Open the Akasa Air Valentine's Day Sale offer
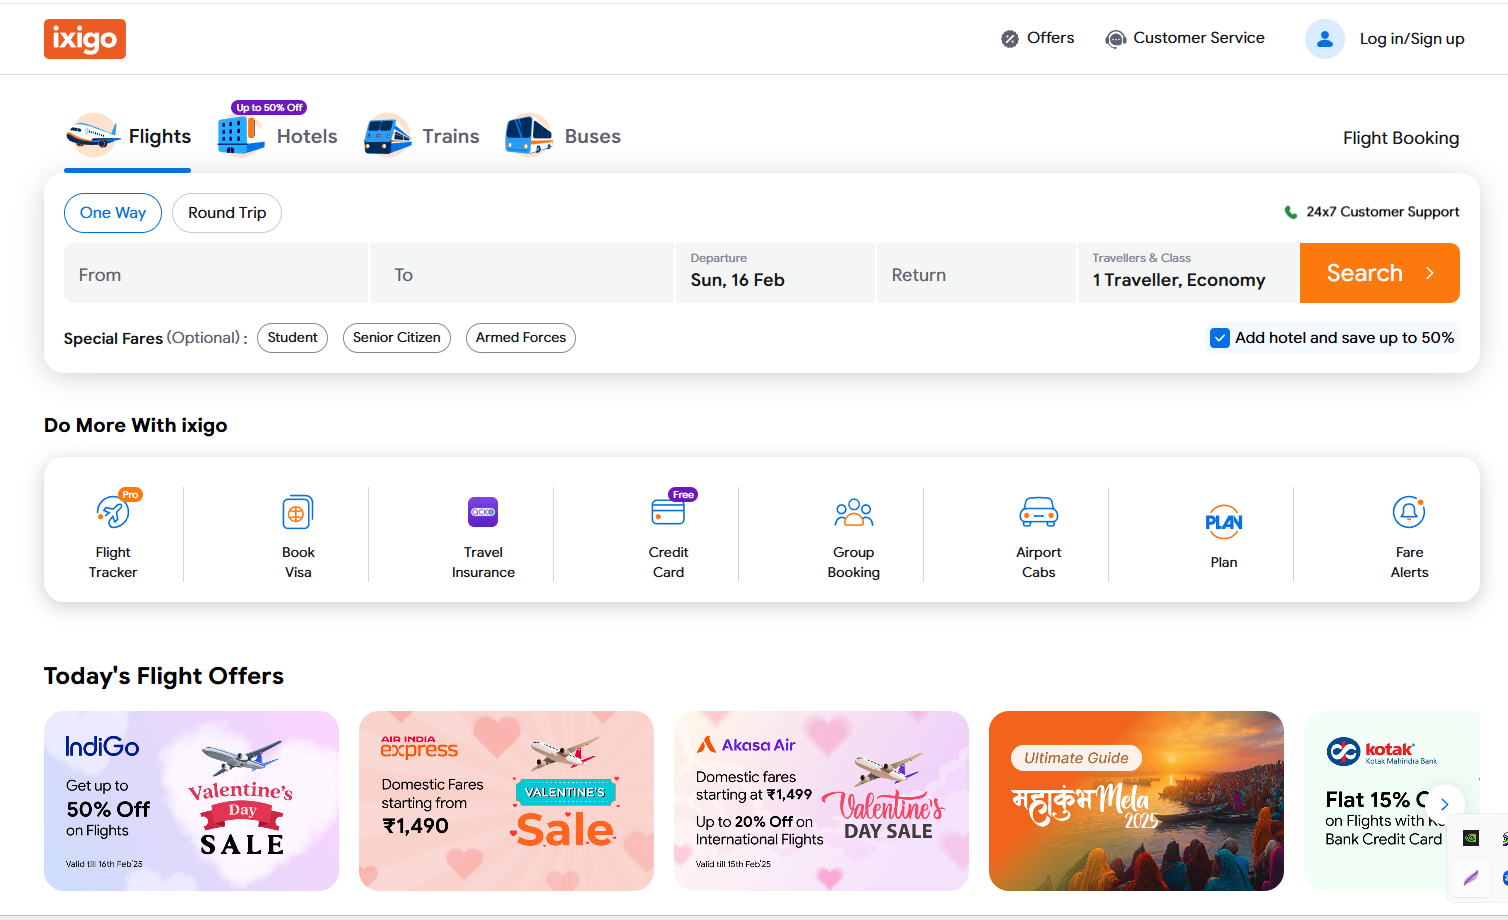Screen dimensions: 1508x920 point(821,801)
